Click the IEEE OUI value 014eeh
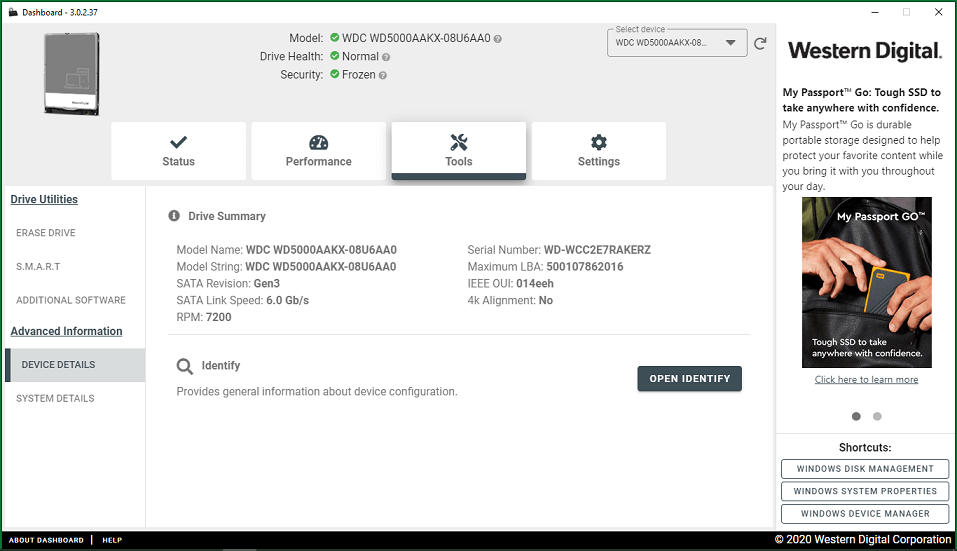The height and width of the screenshot is (551, 957). (535, 284)
